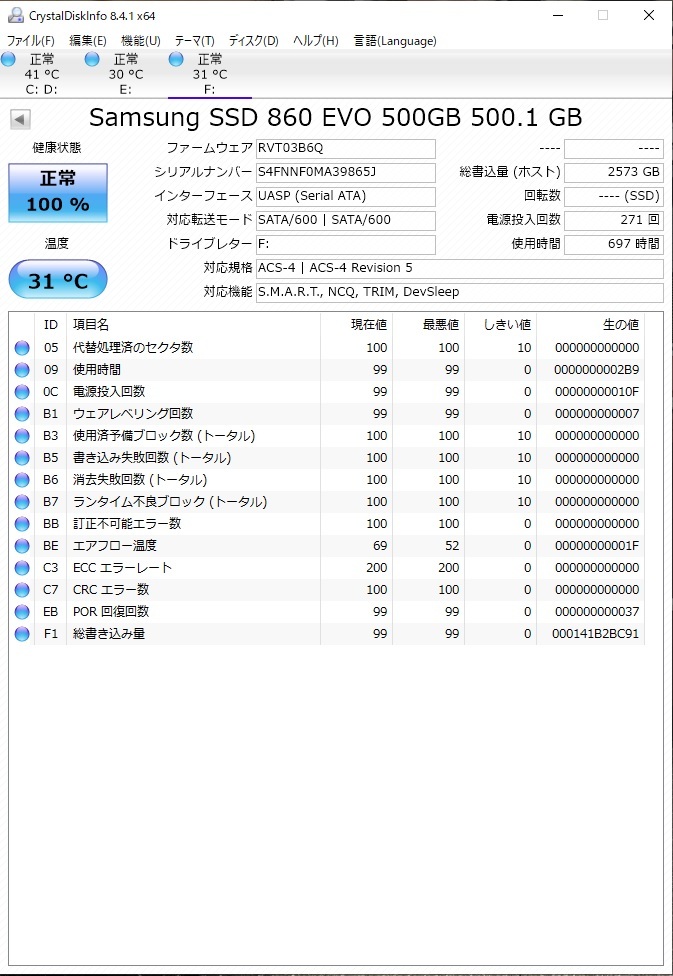Click status orb of attribute B6 row
Screen dimensions: 673x976
pos(22,480)
